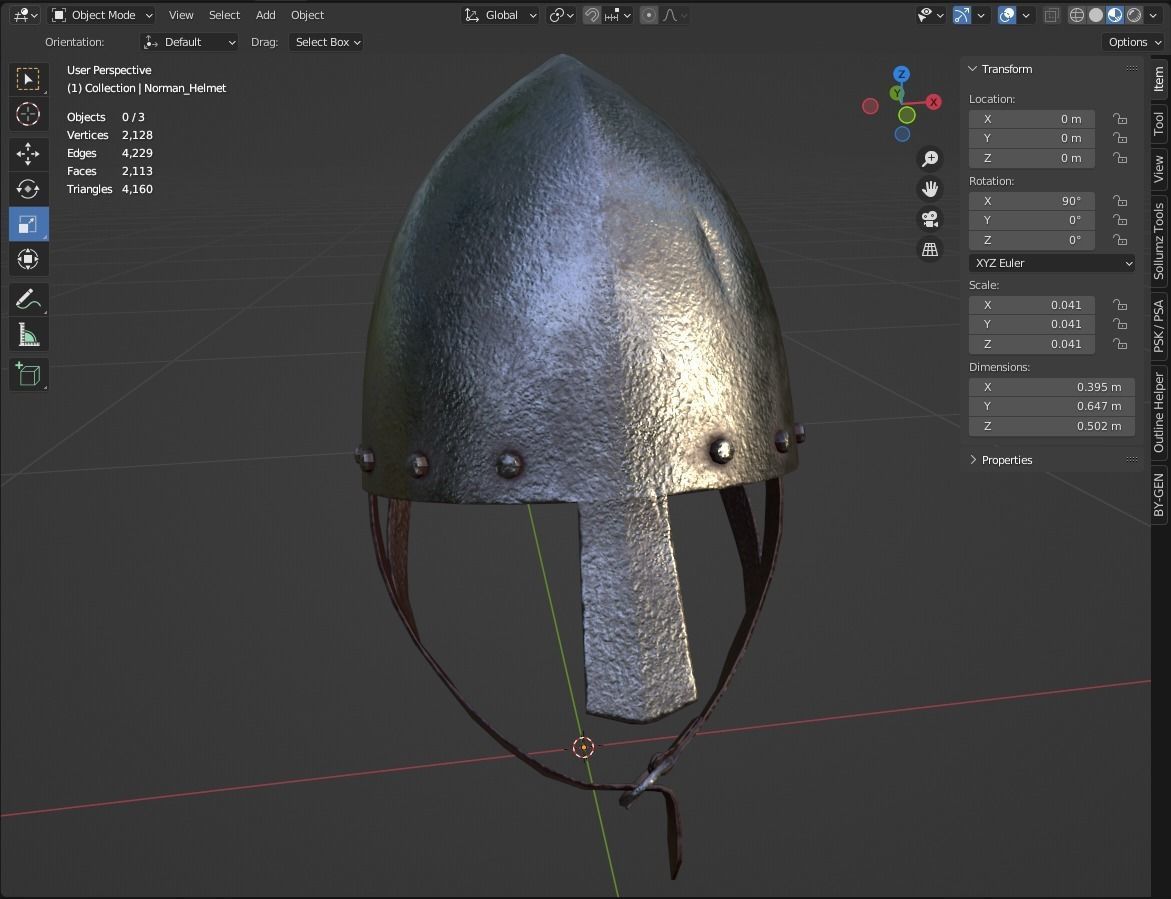Screen dimensions: 1171x899
Task: Pick the Add Cube tool
Action: 28,375
